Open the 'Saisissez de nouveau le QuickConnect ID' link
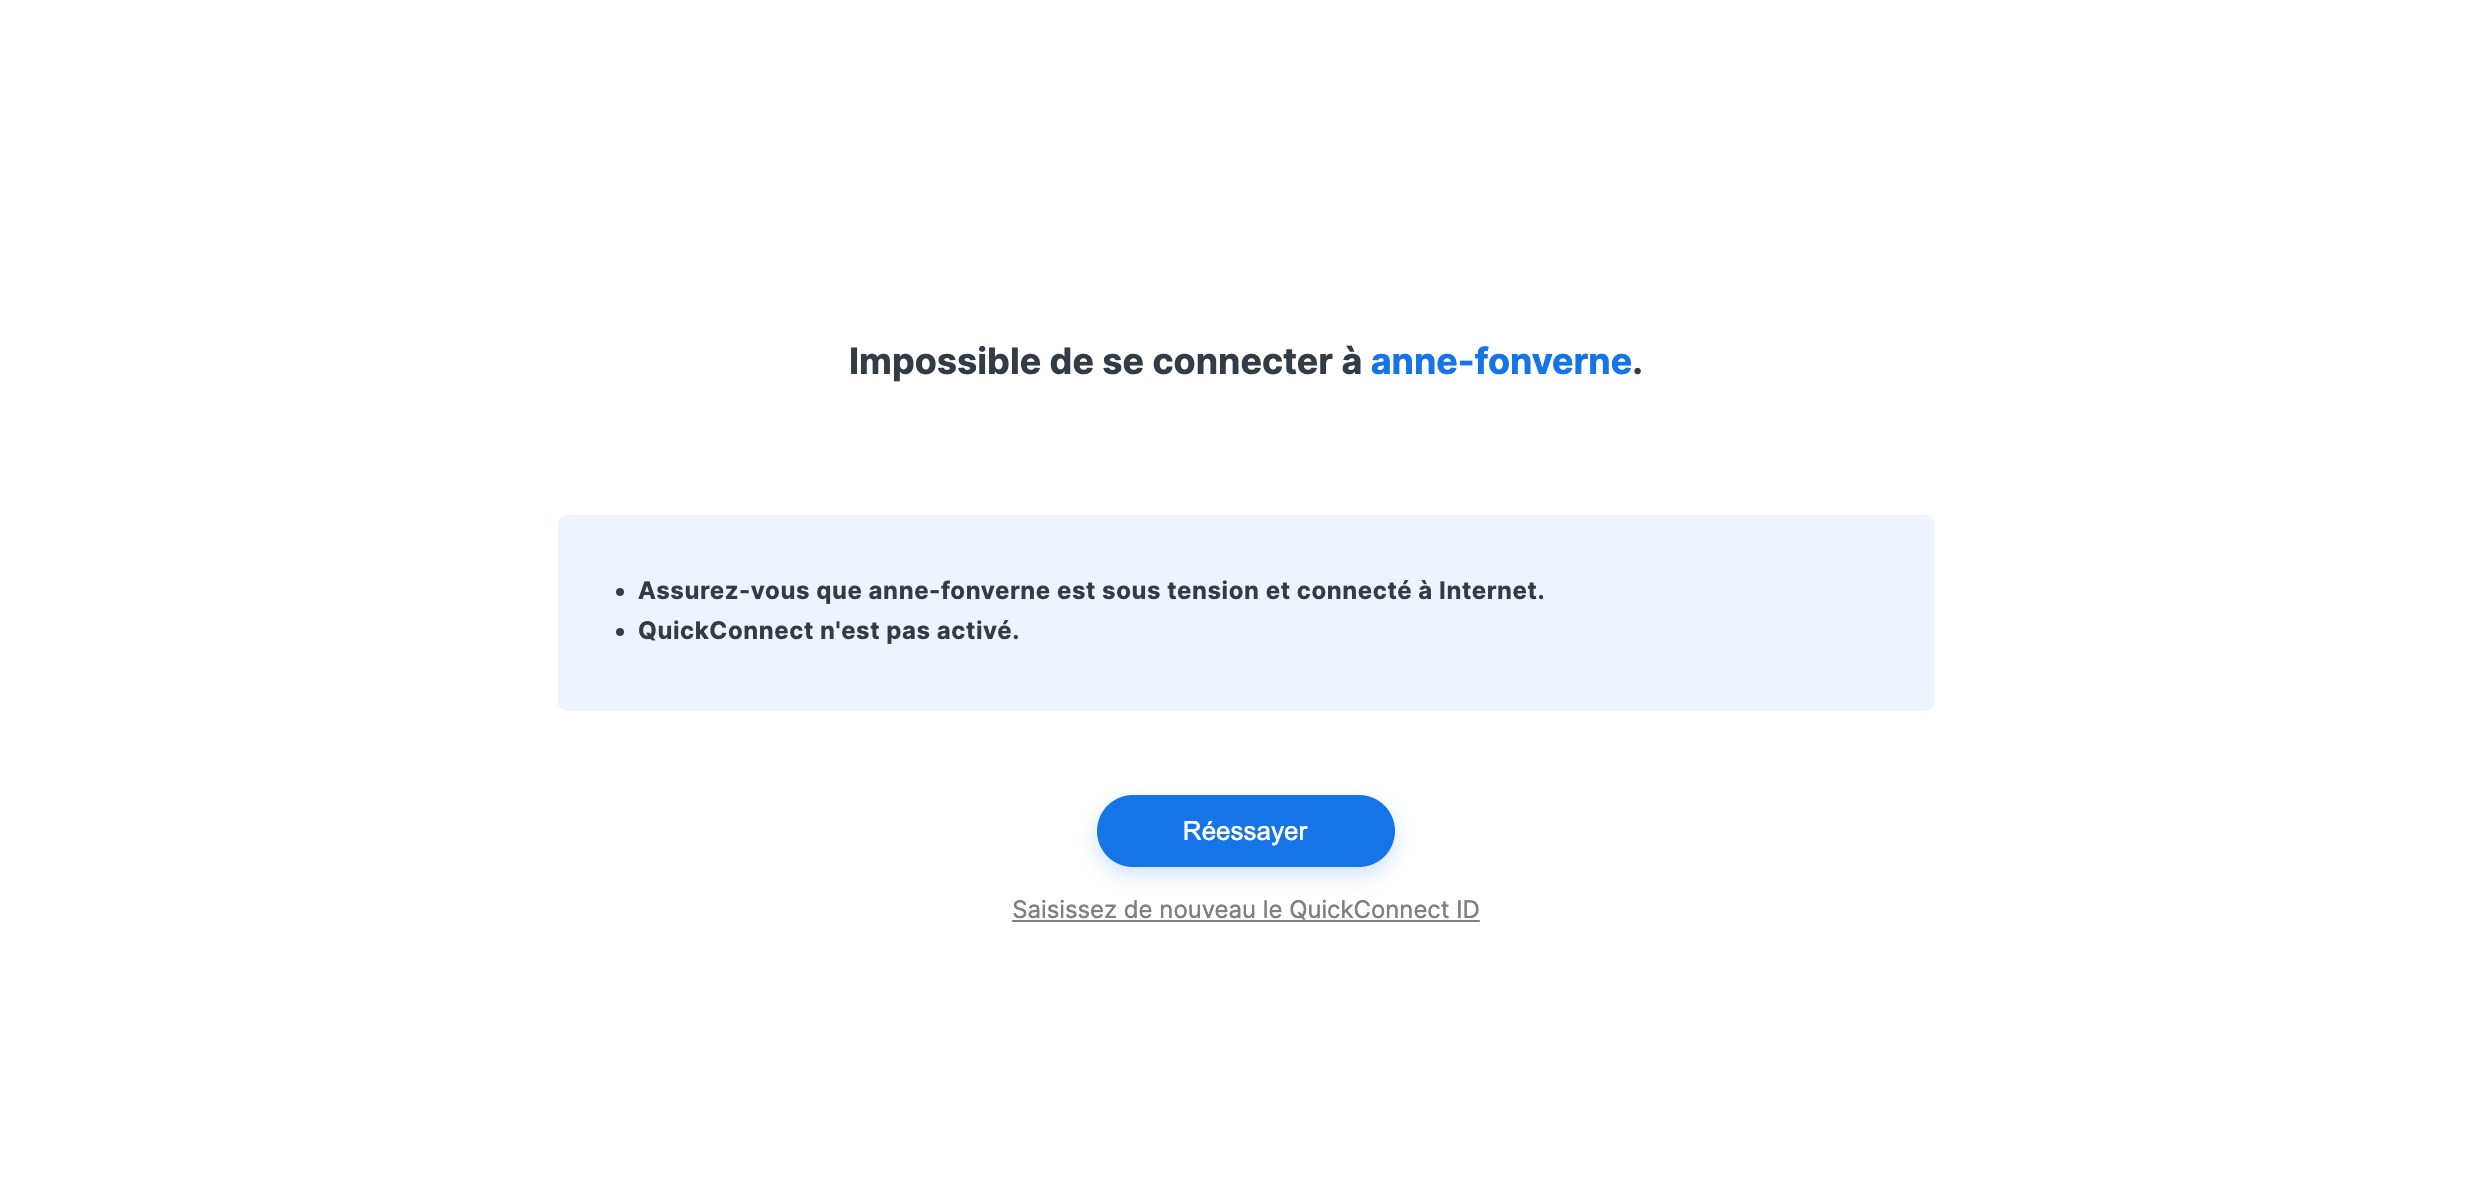This screenshot has width=2468, height=1190. point(1245,909)
